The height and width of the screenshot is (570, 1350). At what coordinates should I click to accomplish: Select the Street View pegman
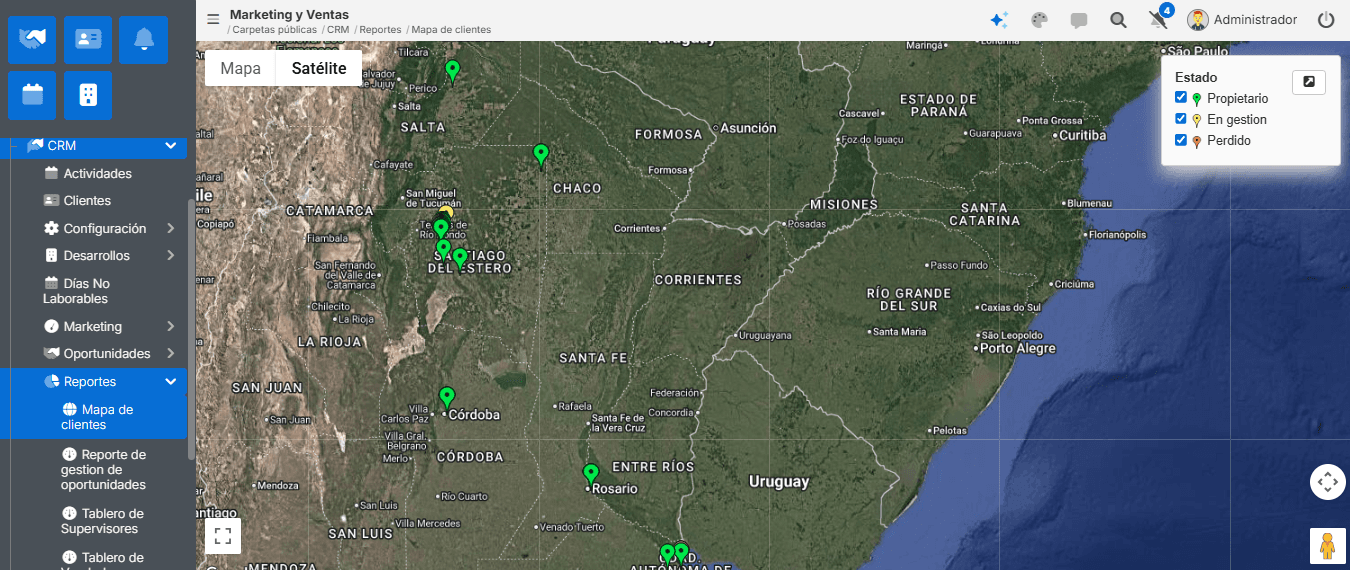click(x=1328, y=547)
